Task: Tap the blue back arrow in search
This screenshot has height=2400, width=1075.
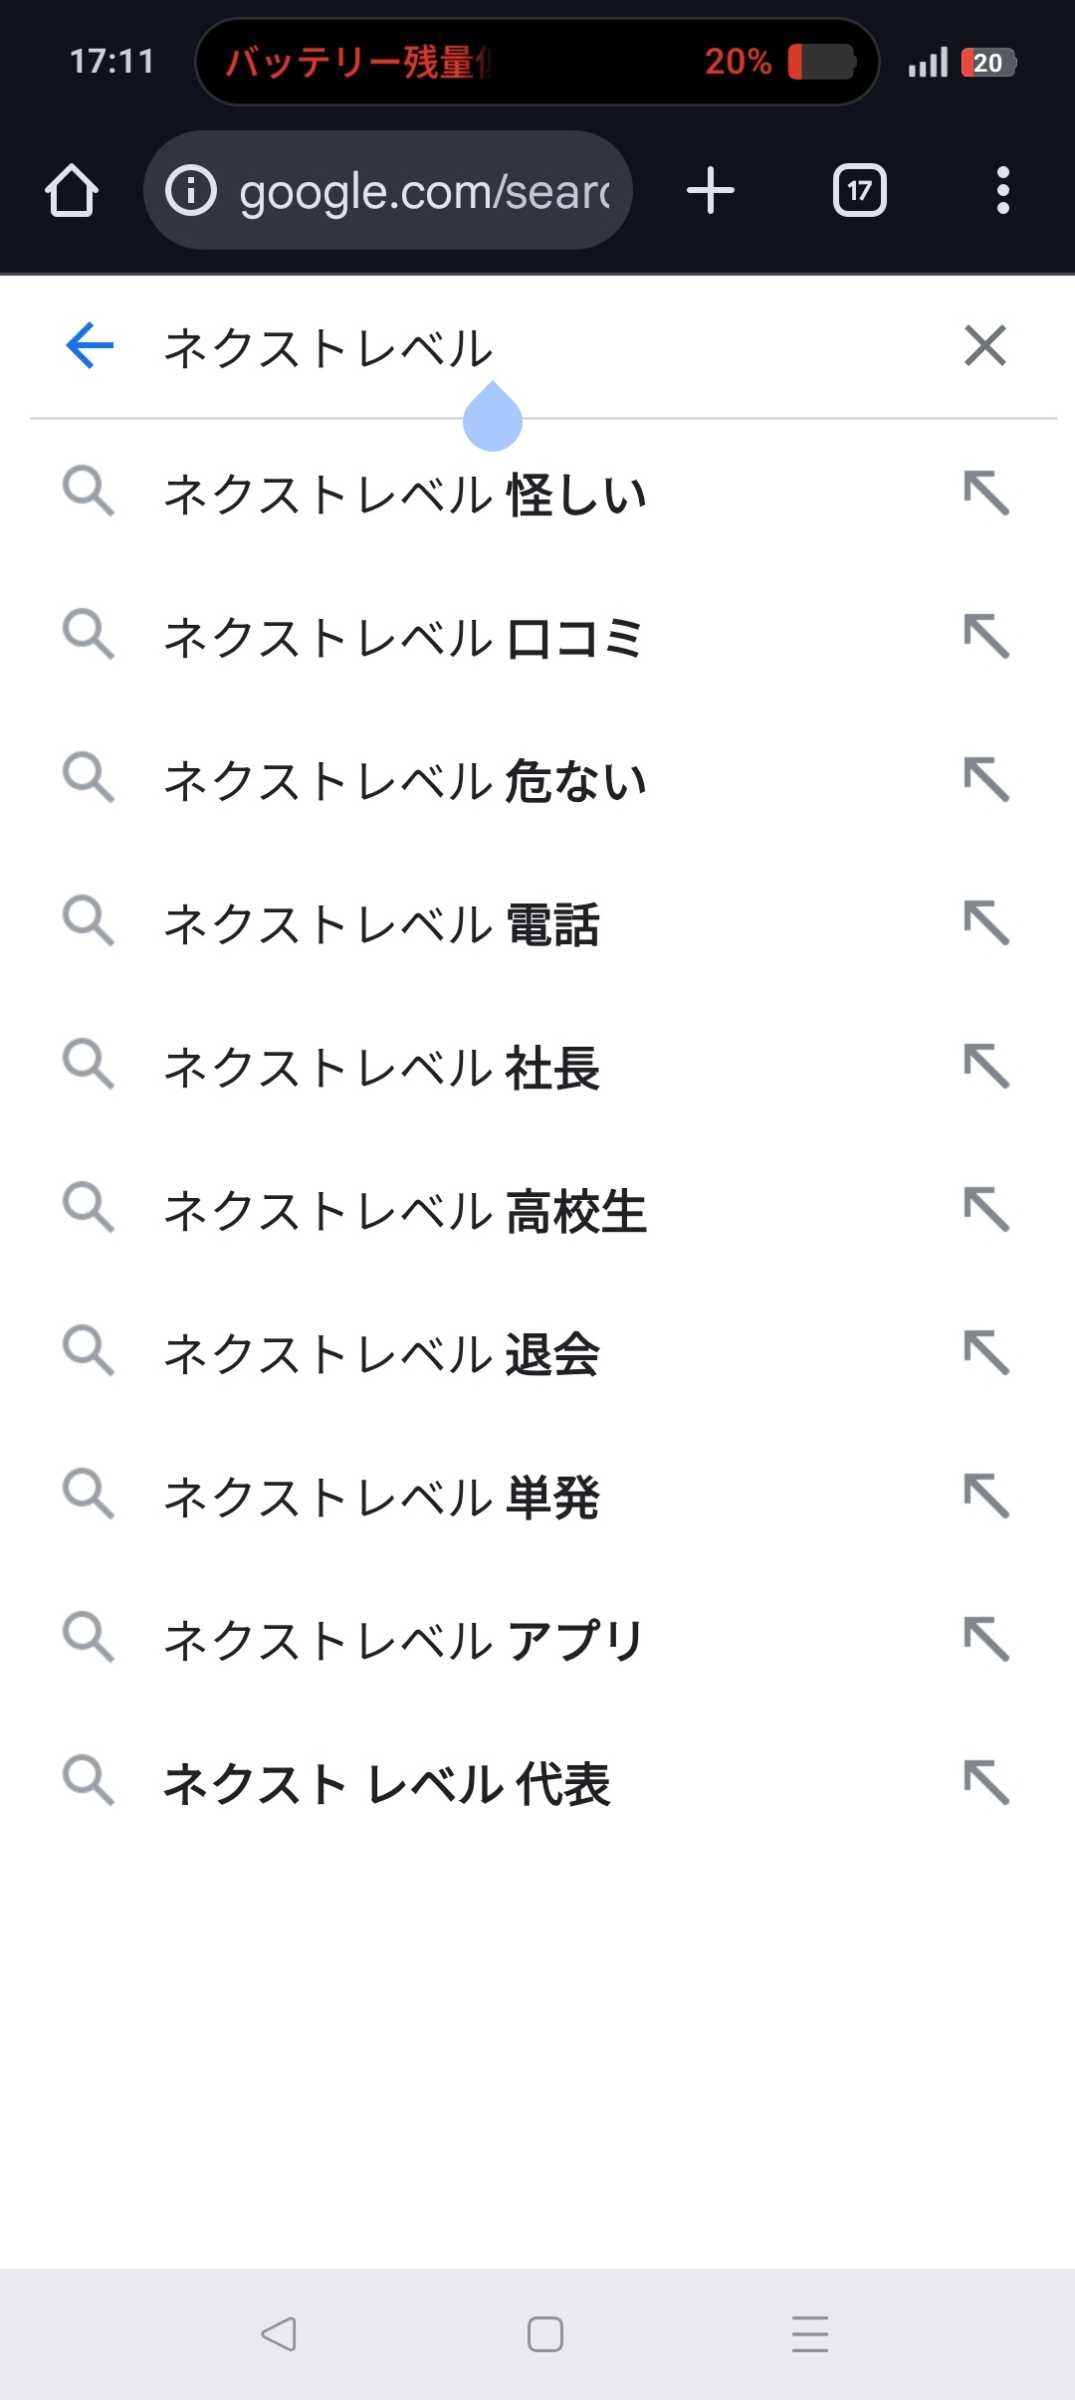Action: (89, 346)
